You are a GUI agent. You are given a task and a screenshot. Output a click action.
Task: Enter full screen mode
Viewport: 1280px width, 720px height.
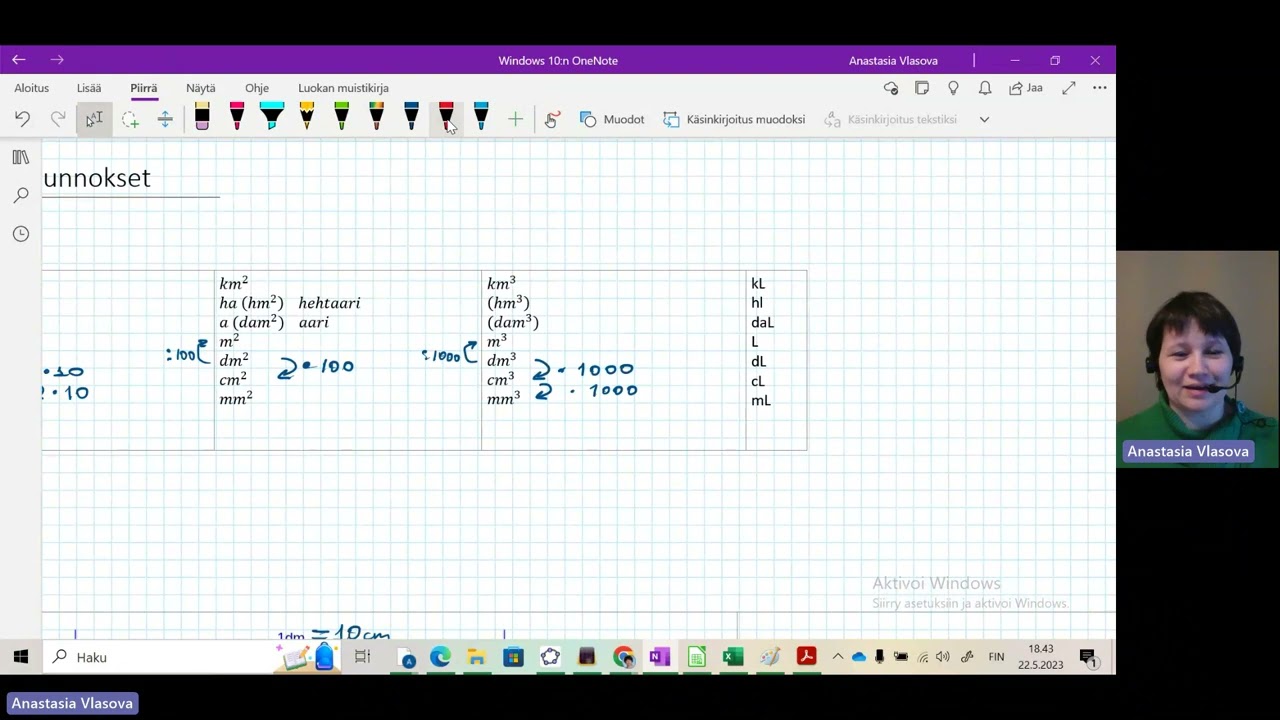[x=1068, y=88]
